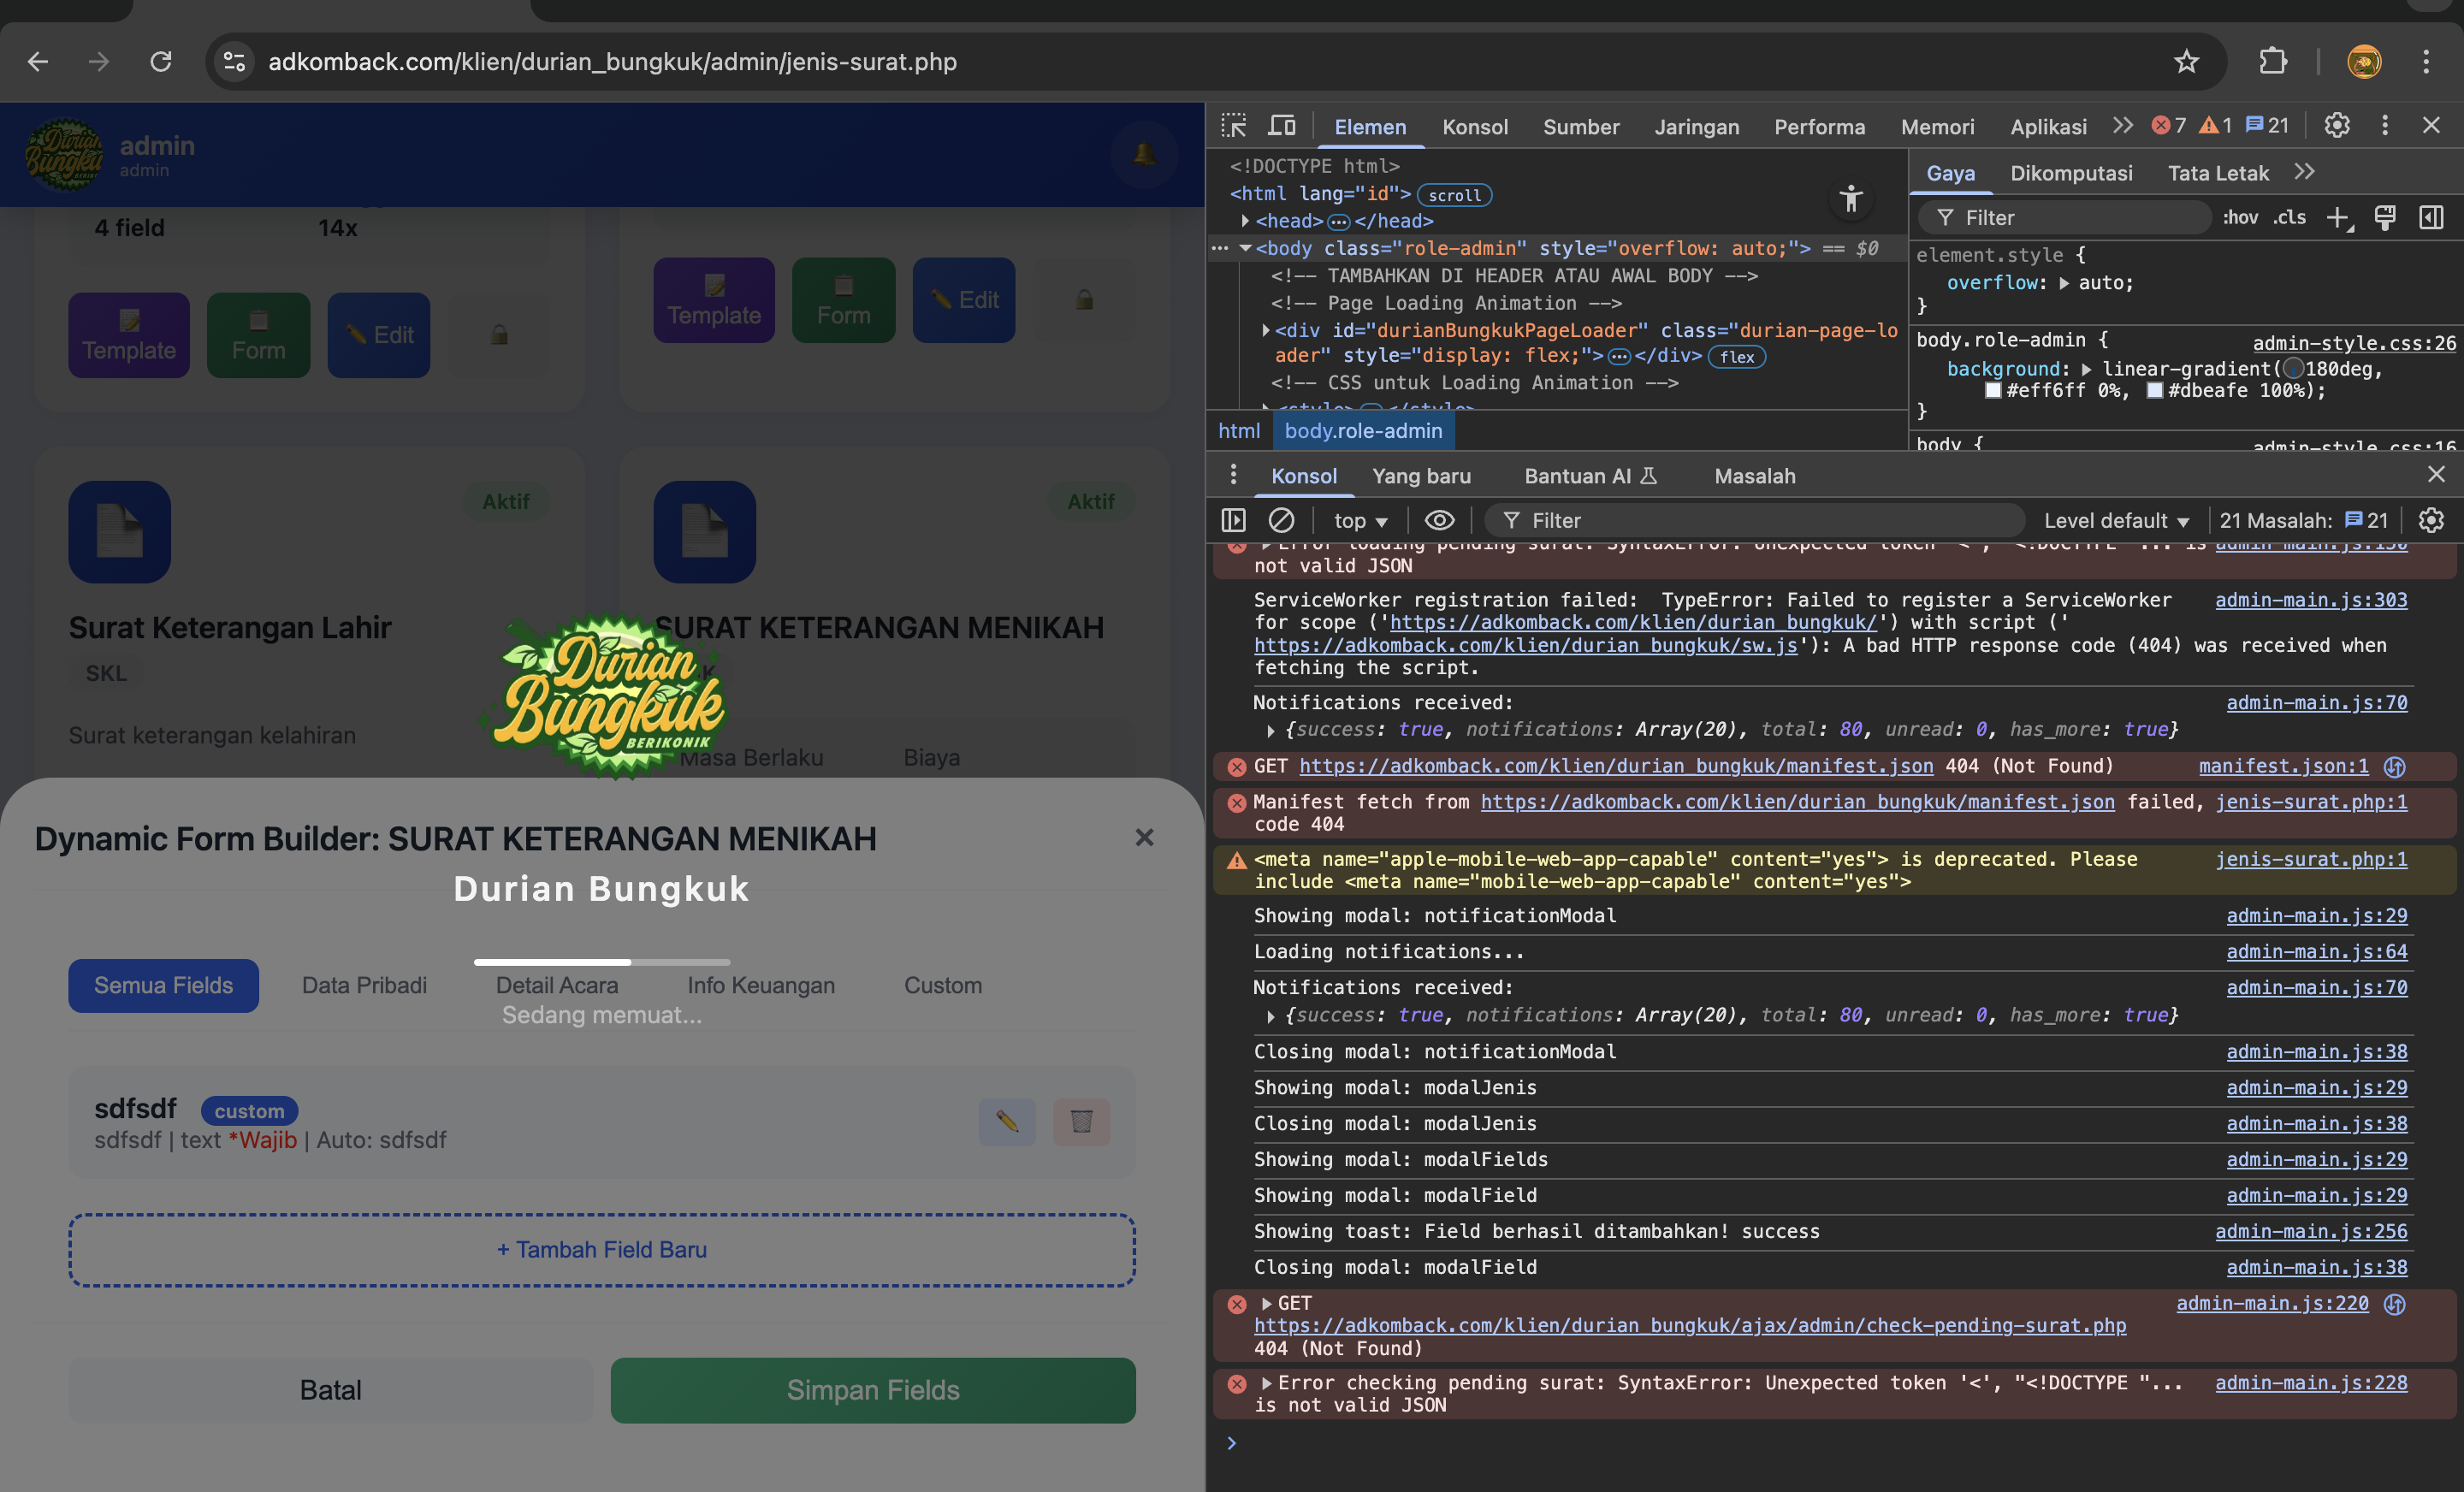Select the inspect element picker icon
This screenshot has width=2464, height=1492.
pos(1233,126)
